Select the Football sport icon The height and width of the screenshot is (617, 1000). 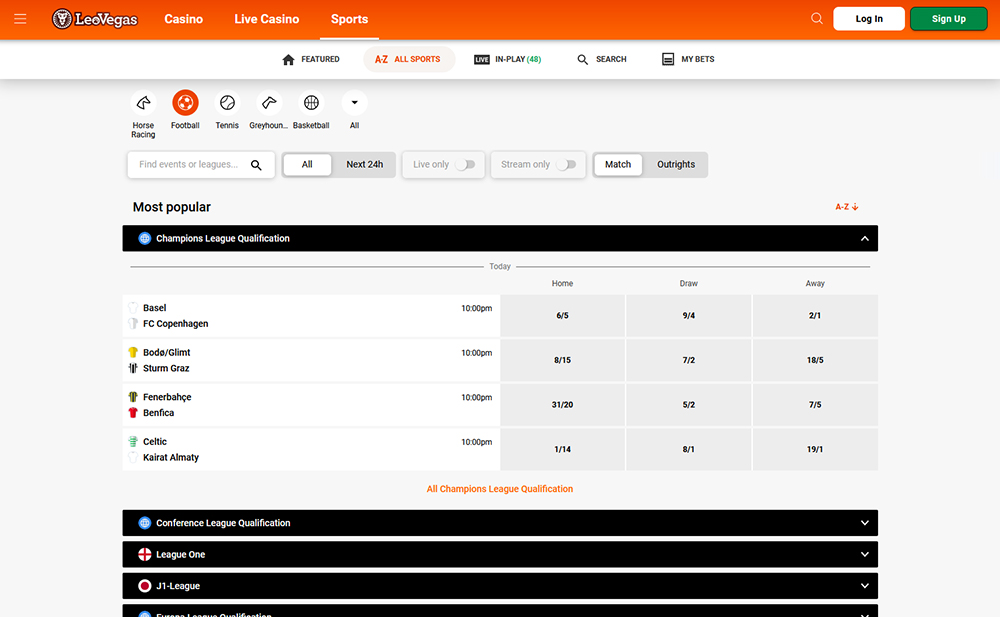point(185,103)
